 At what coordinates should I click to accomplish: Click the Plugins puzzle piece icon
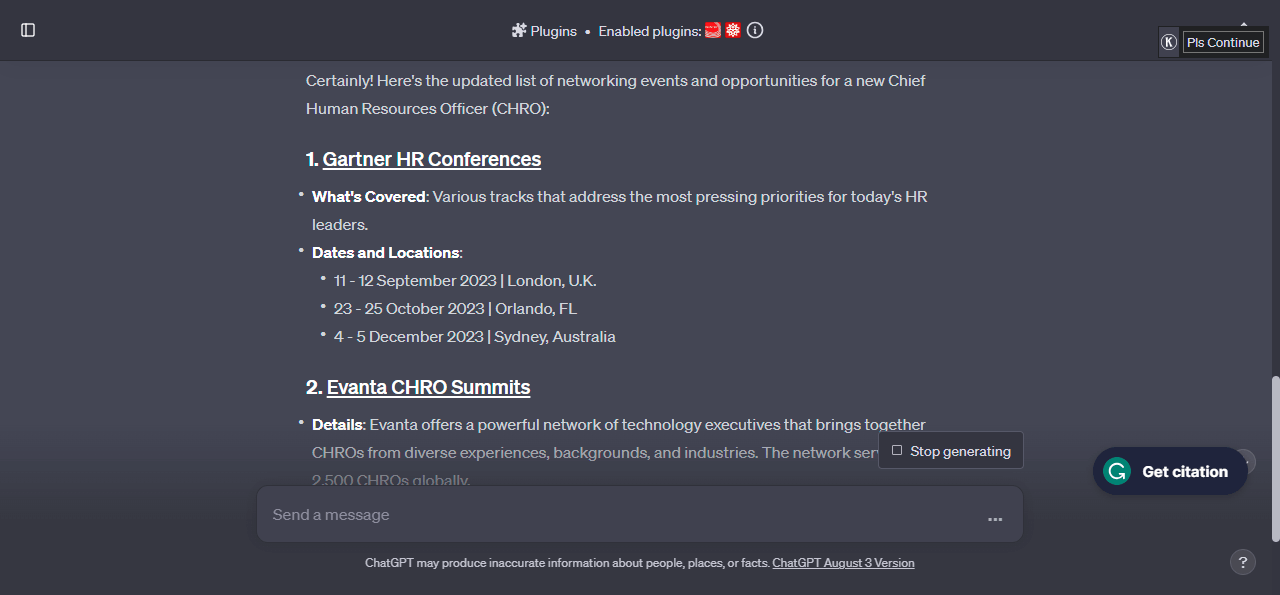[x=518, y=30]
